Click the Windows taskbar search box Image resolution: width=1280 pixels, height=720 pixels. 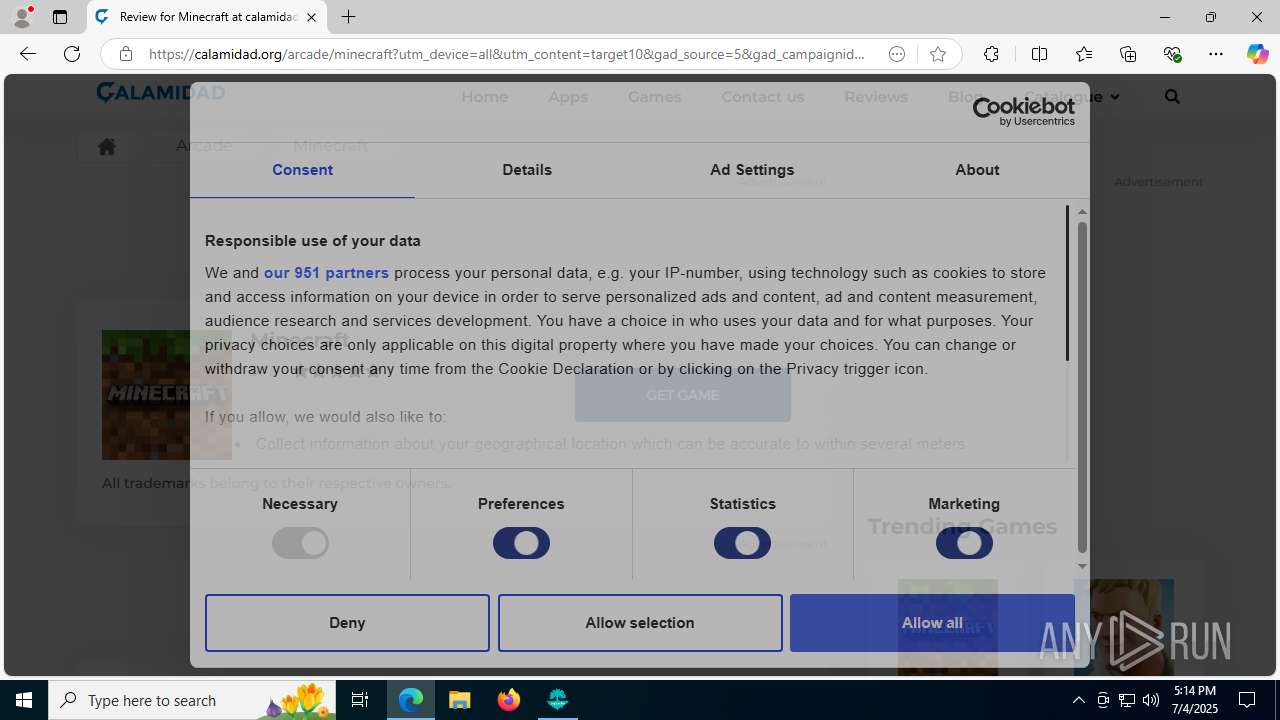[x=191, y=700]
